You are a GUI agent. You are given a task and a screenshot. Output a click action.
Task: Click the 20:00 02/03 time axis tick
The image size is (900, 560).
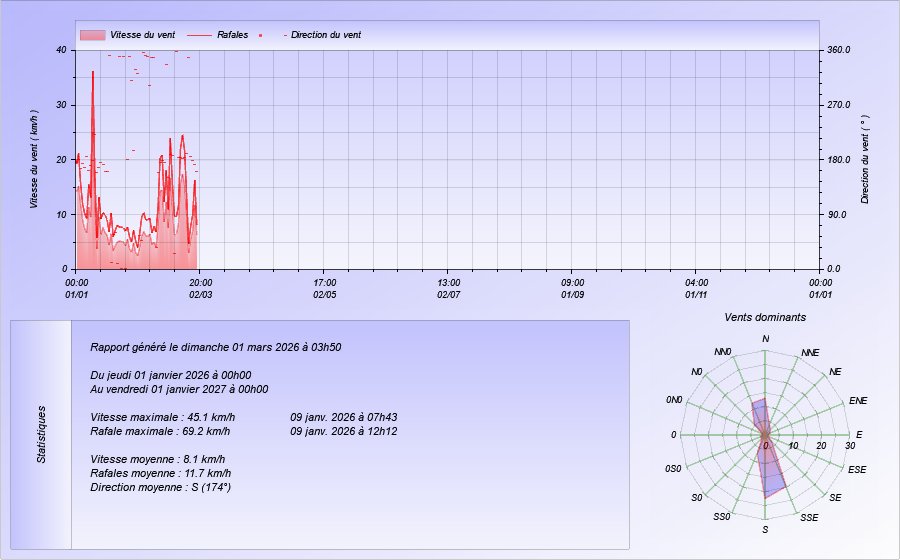point(200,289)
